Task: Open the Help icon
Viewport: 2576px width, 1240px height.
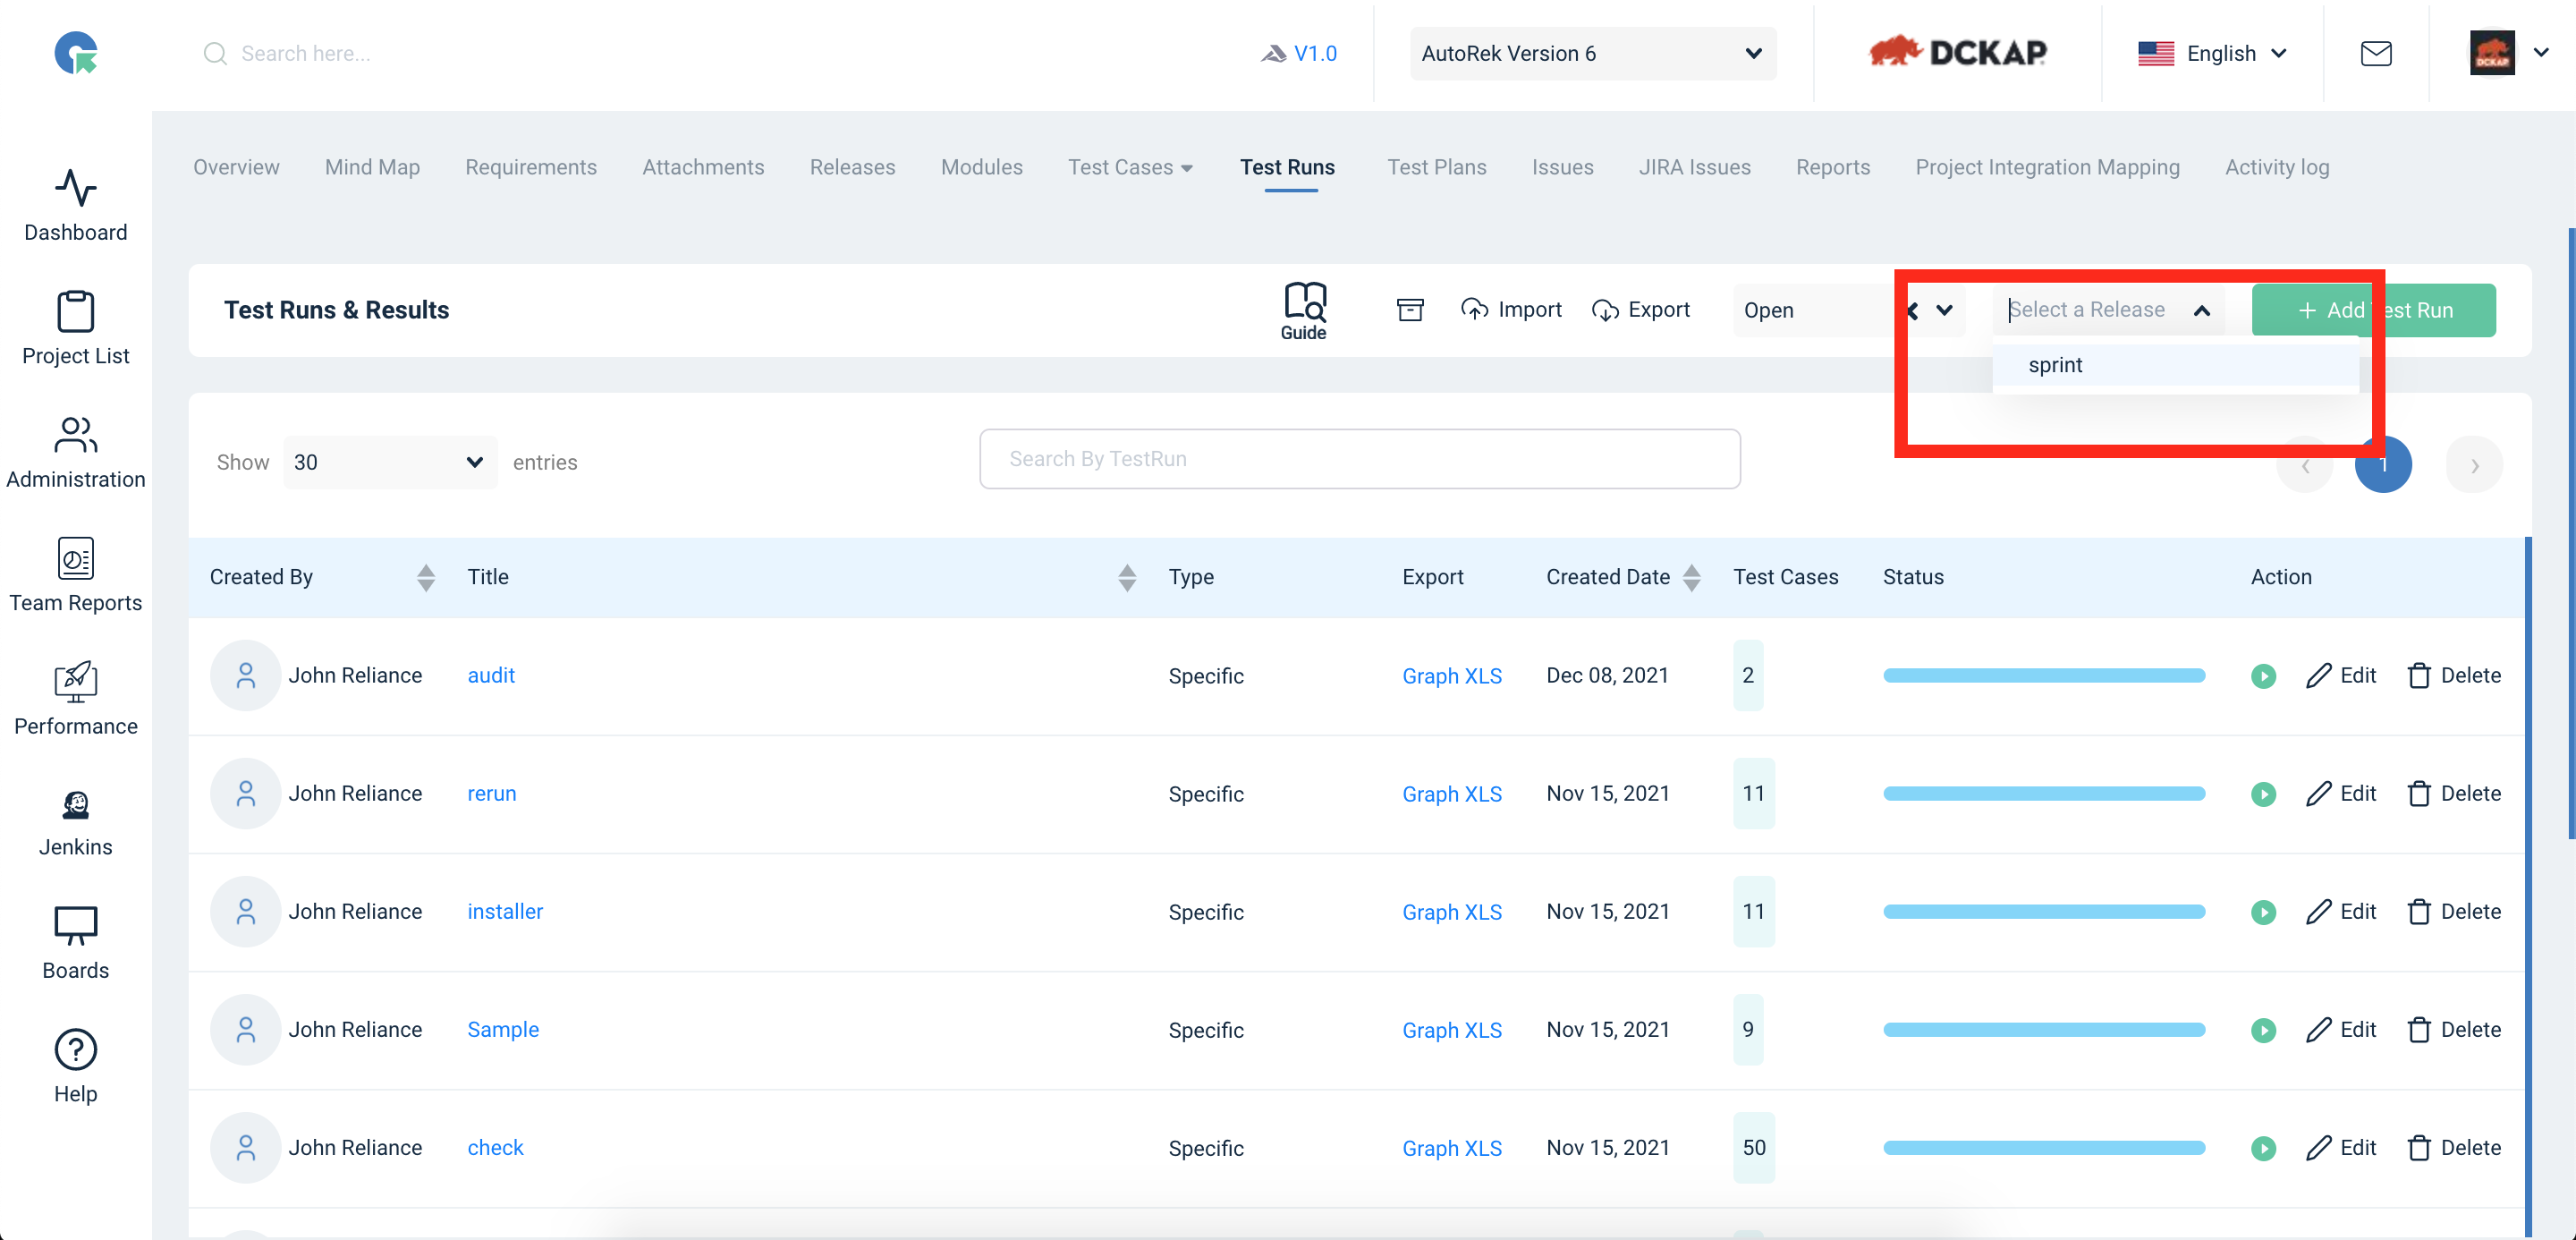Action: [x=75, y=1066]
